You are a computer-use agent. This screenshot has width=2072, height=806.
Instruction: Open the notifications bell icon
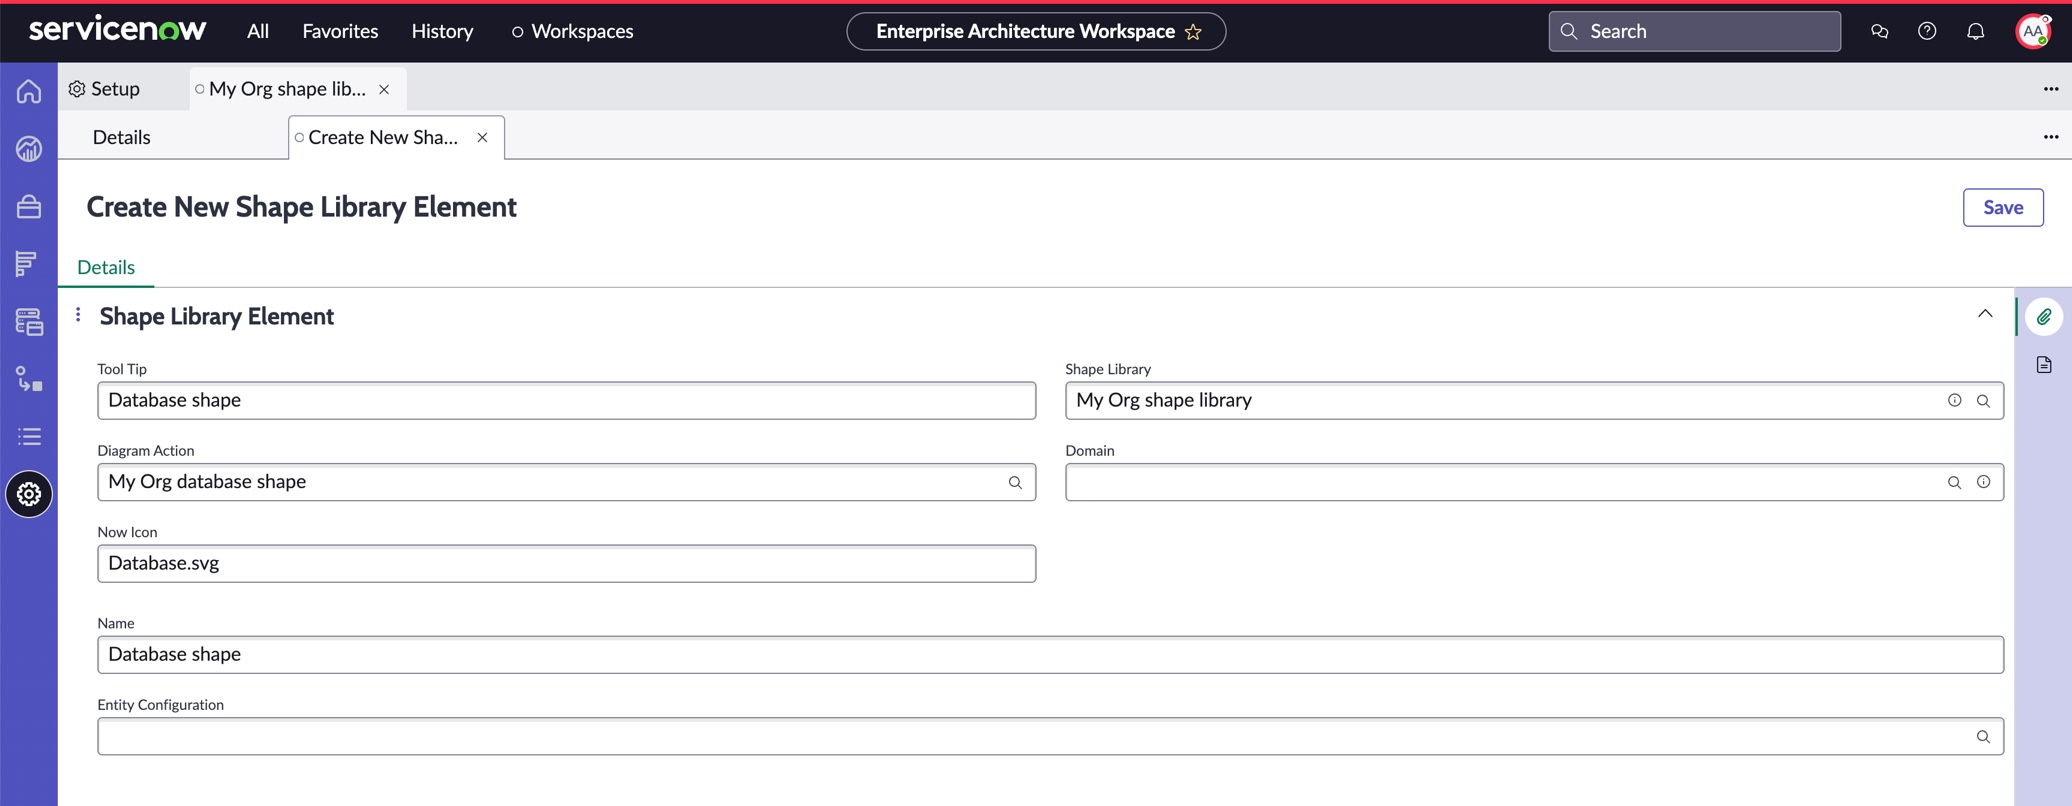pos(1975,31)
